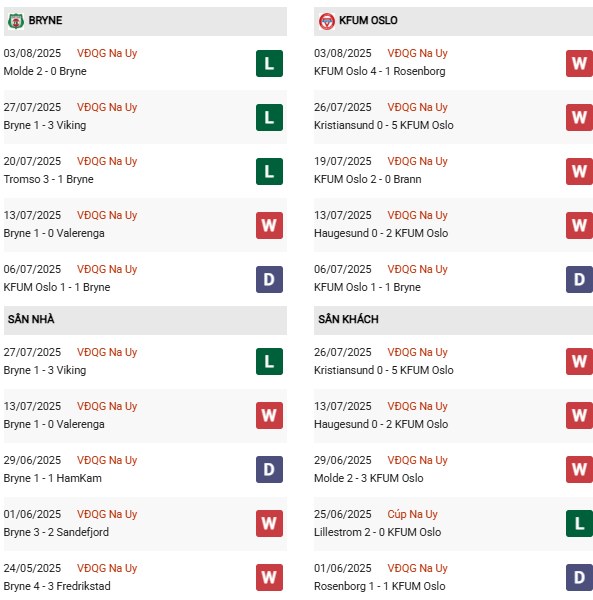
Task: Open match KFUM Oslo 2 - 0 Brann
Action: point(368,179)
